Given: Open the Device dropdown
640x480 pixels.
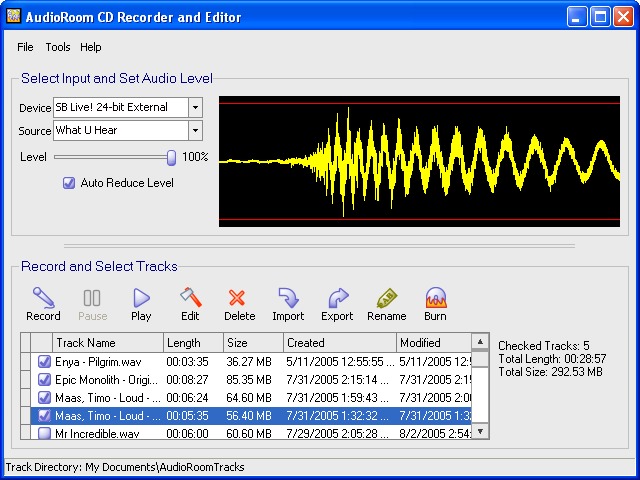Looking at the screenshot, I should tap(196, 107).
